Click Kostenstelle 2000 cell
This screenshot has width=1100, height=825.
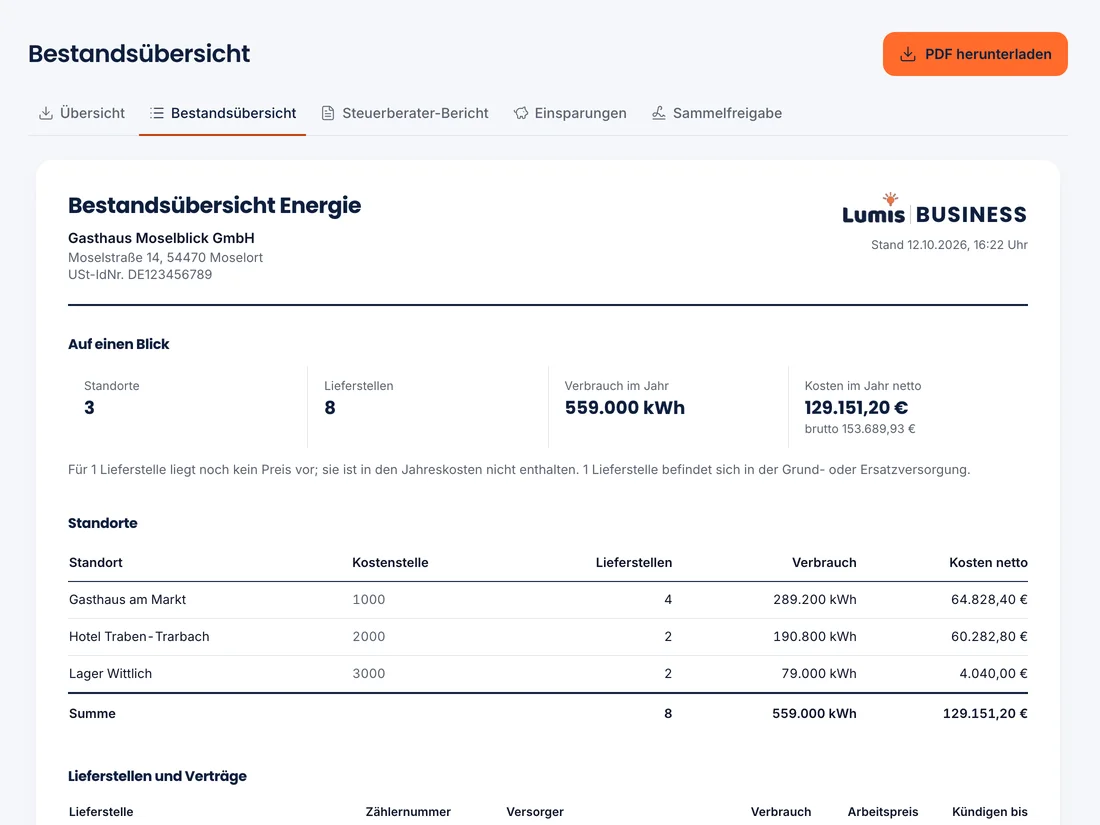[x=368, y=637]
